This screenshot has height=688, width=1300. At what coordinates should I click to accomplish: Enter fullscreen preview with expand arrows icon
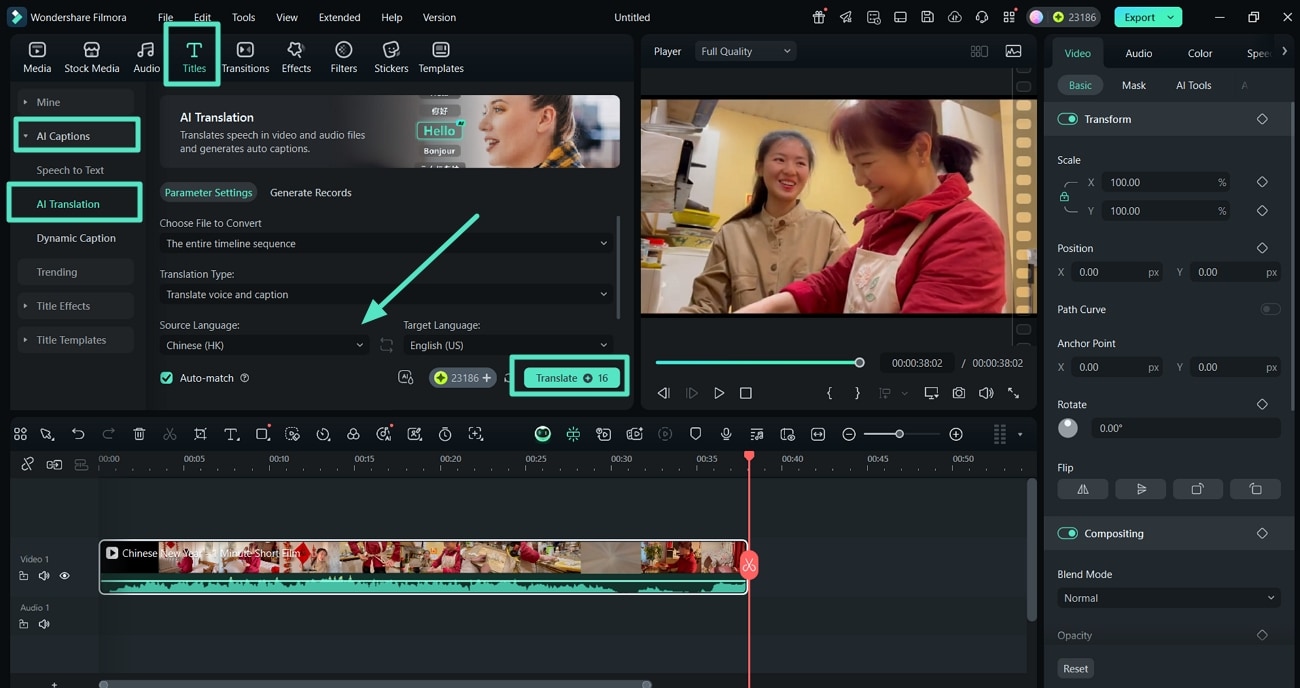1013,393
